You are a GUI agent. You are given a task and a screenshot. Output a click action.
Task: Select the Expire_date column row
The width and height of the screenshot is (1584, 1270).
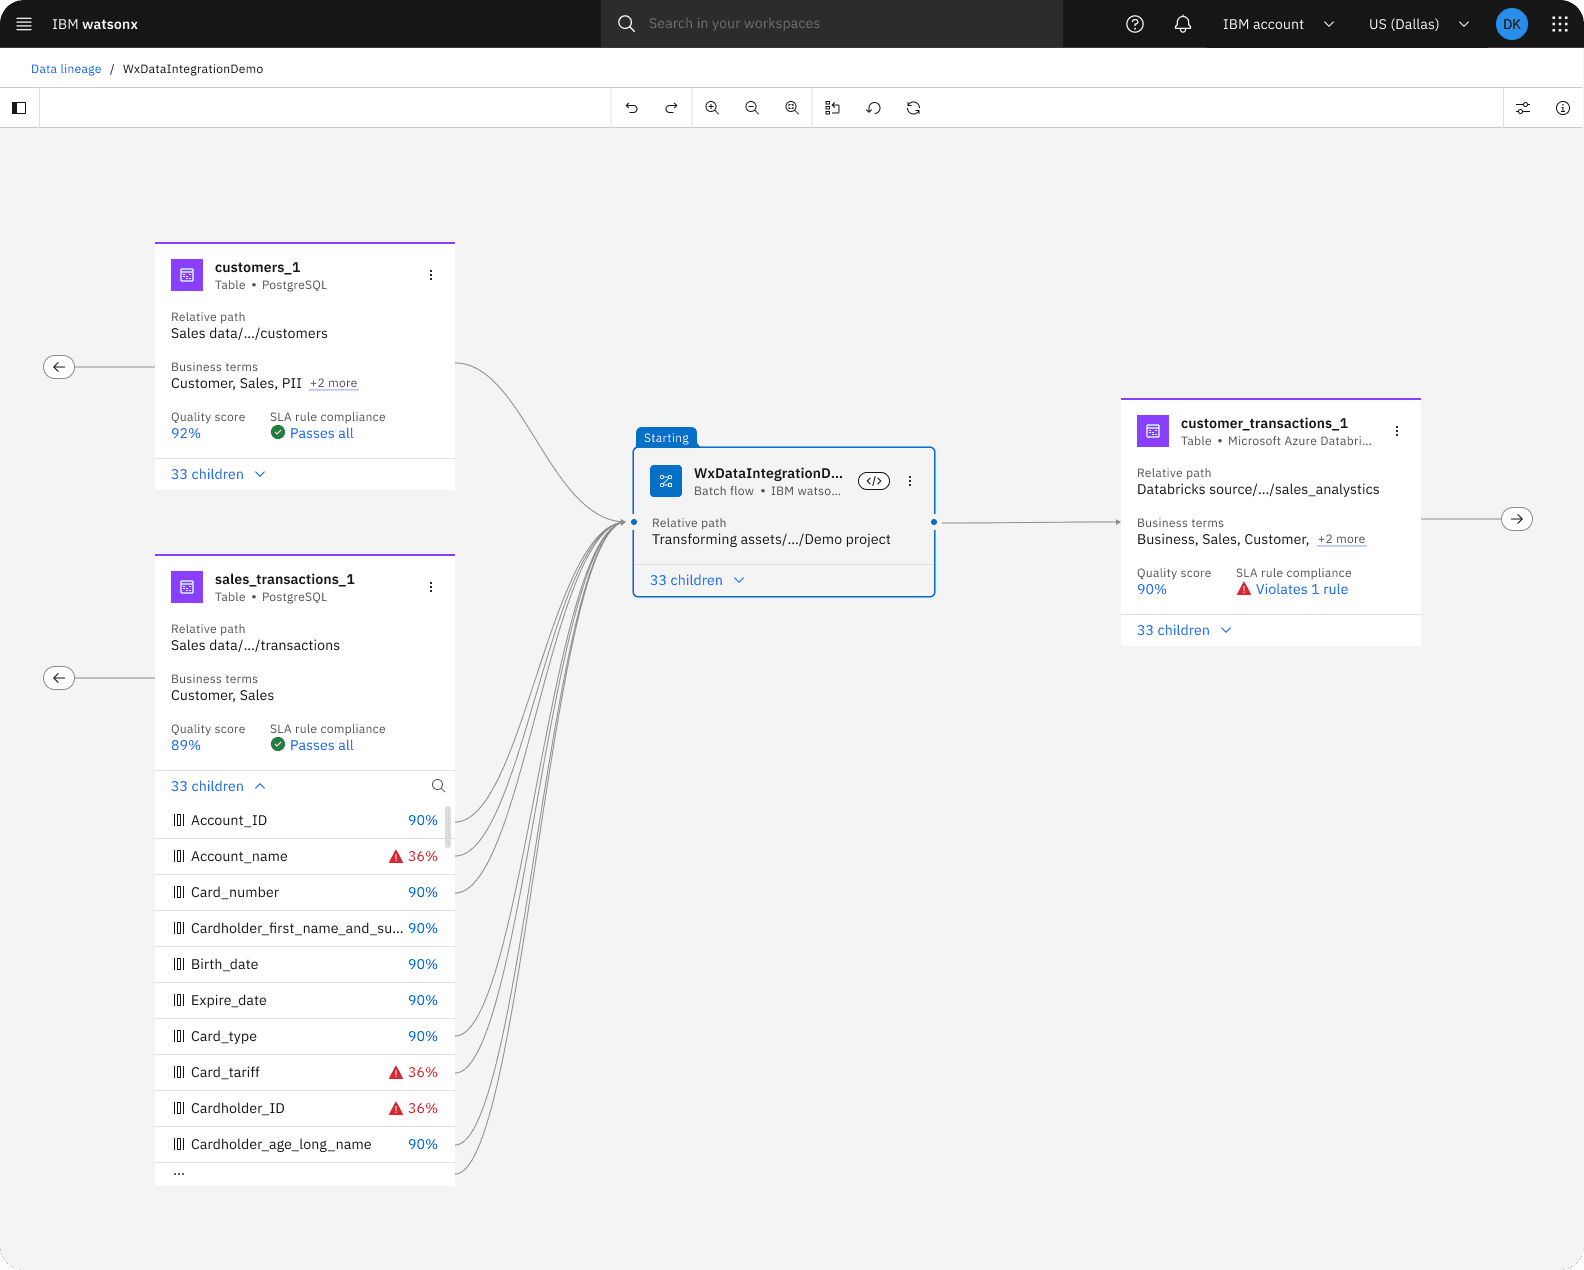click(x=304, y=1000)
